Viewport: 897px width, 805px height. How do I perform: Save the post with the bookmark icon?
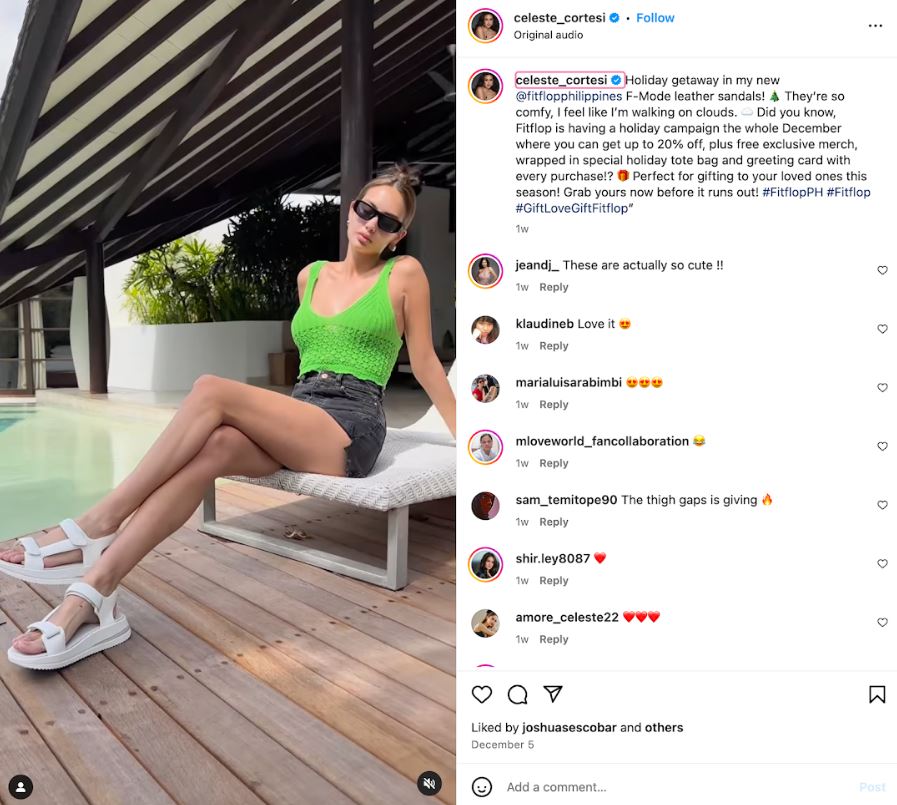point(877,694)
